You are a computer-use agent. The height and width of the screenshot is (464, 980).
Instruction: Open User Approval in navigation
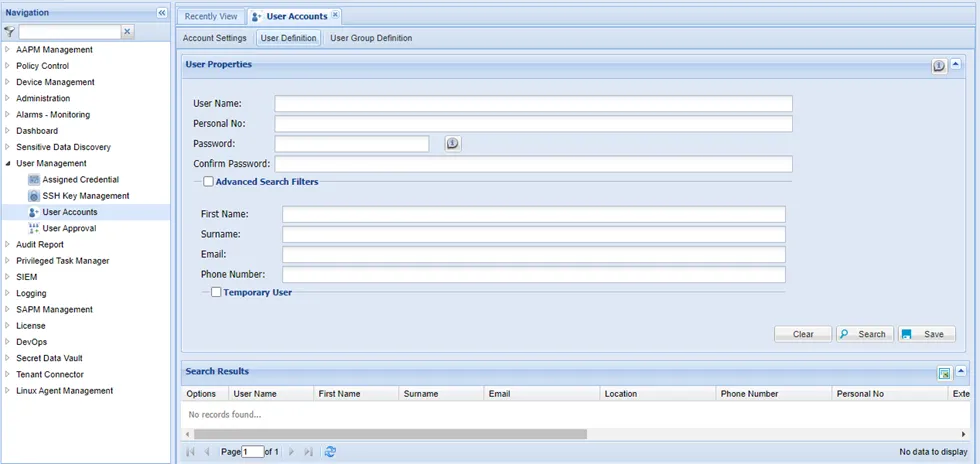click(69, 228)
